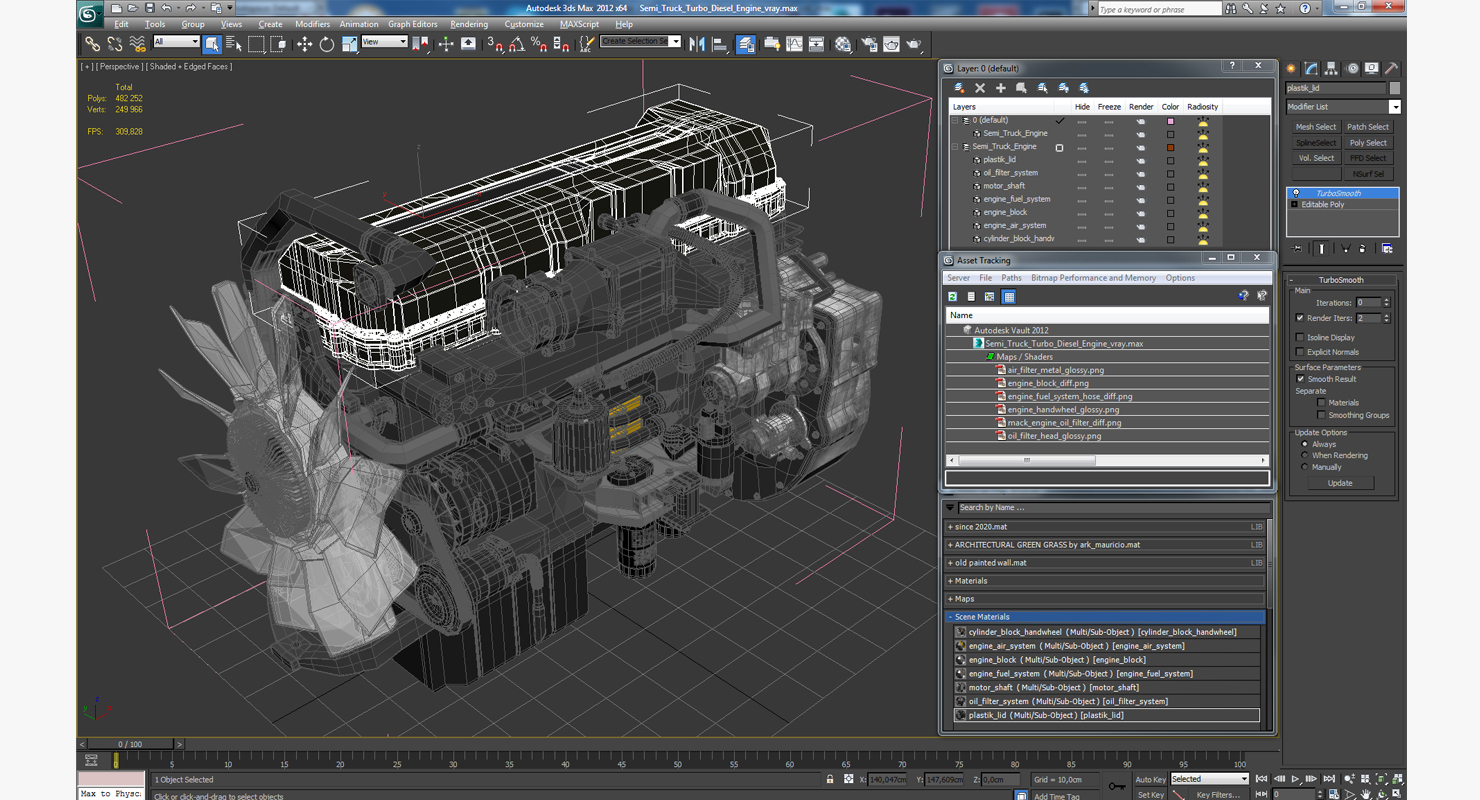Open Paths menu in Asset Tracking
This screenshot has height=800, width=1480.
coord(1012,278)
